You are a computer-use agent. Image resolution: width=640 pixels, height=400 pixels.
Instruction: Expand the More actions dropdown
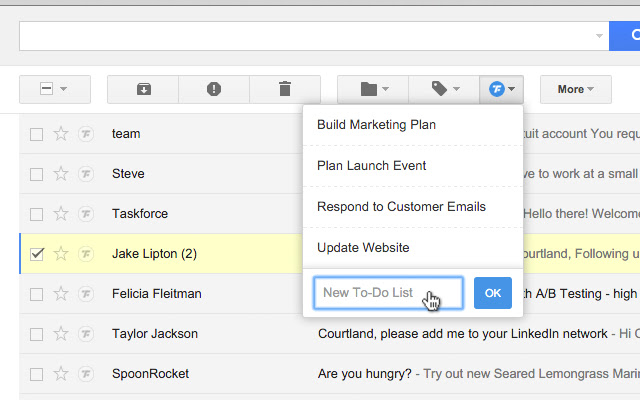[575, 89]
